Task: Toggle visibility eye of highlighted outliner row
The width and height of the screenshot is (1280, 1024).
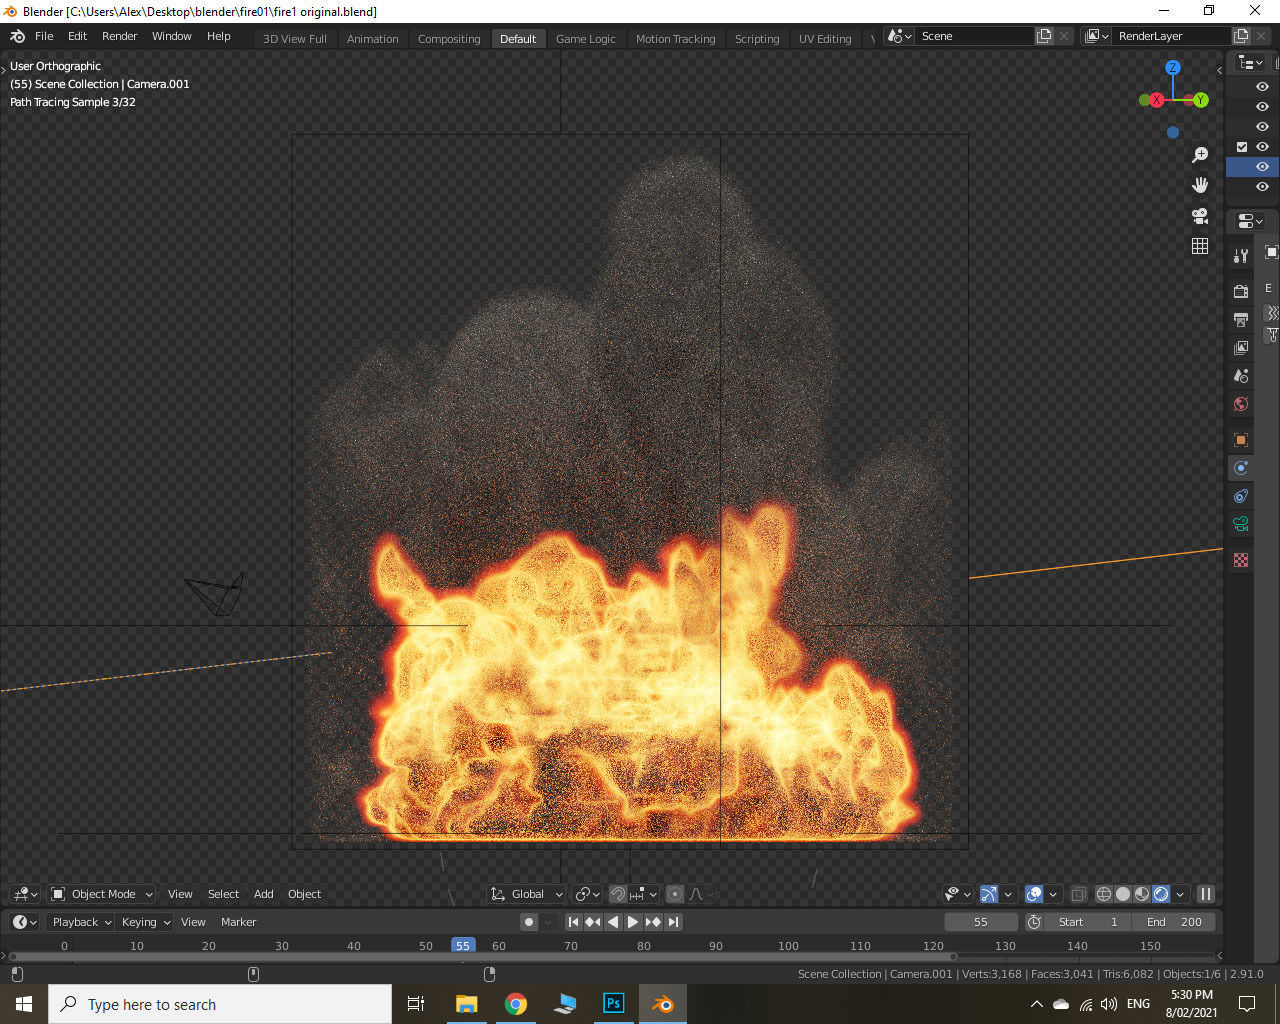Action: click(1262, 166)
